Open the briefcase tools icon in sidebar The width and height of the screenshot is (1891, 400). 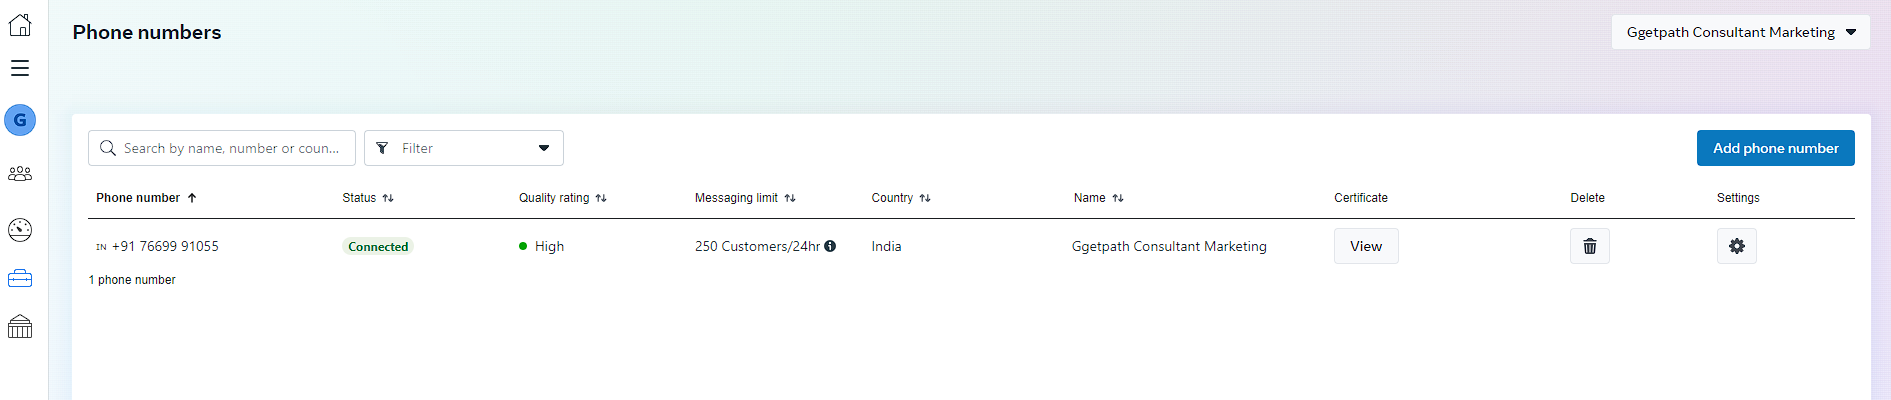click(20, 278)
